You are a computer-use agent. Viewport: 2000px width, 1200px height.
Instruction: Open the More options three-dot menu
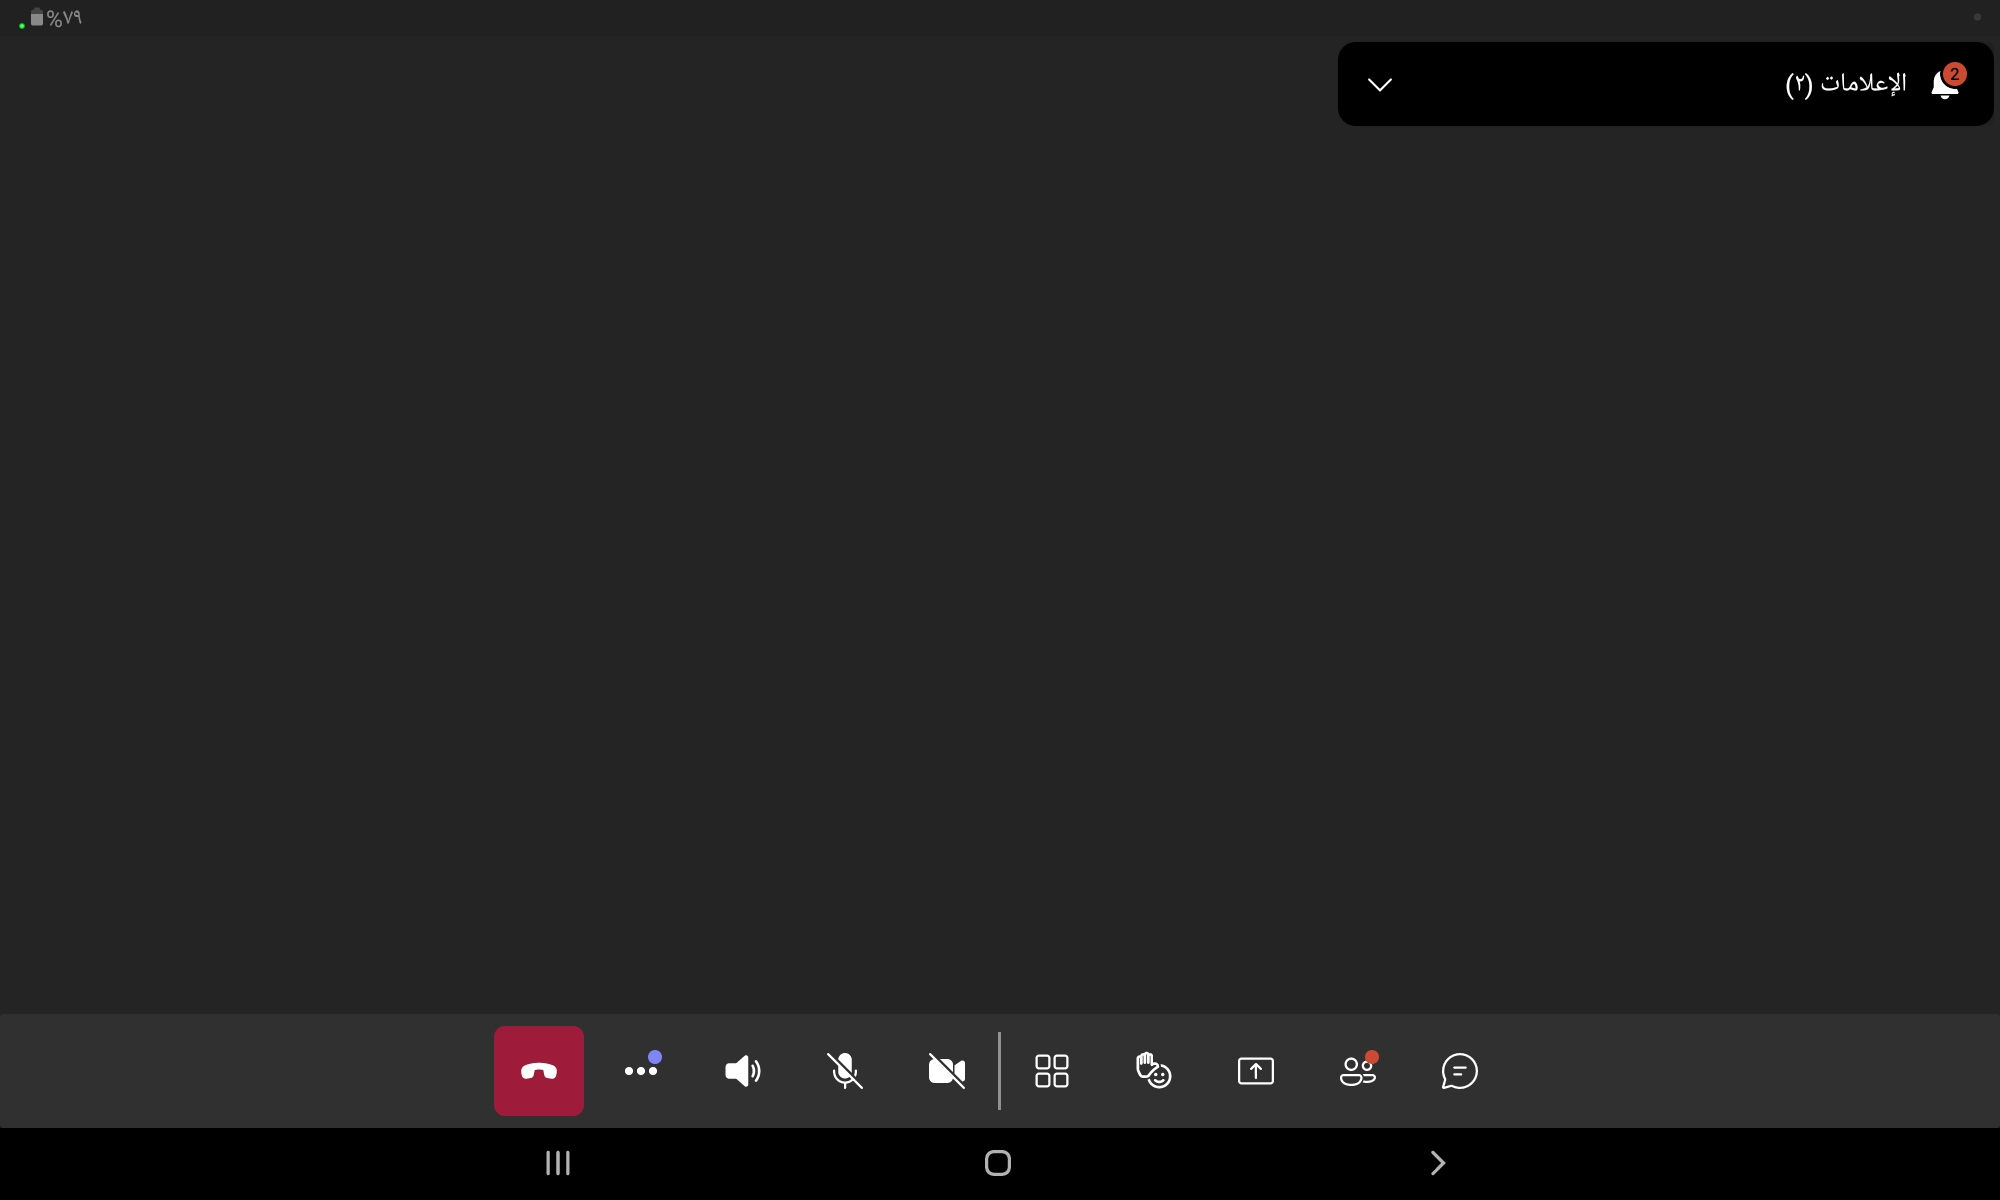tap(641, 1071)
